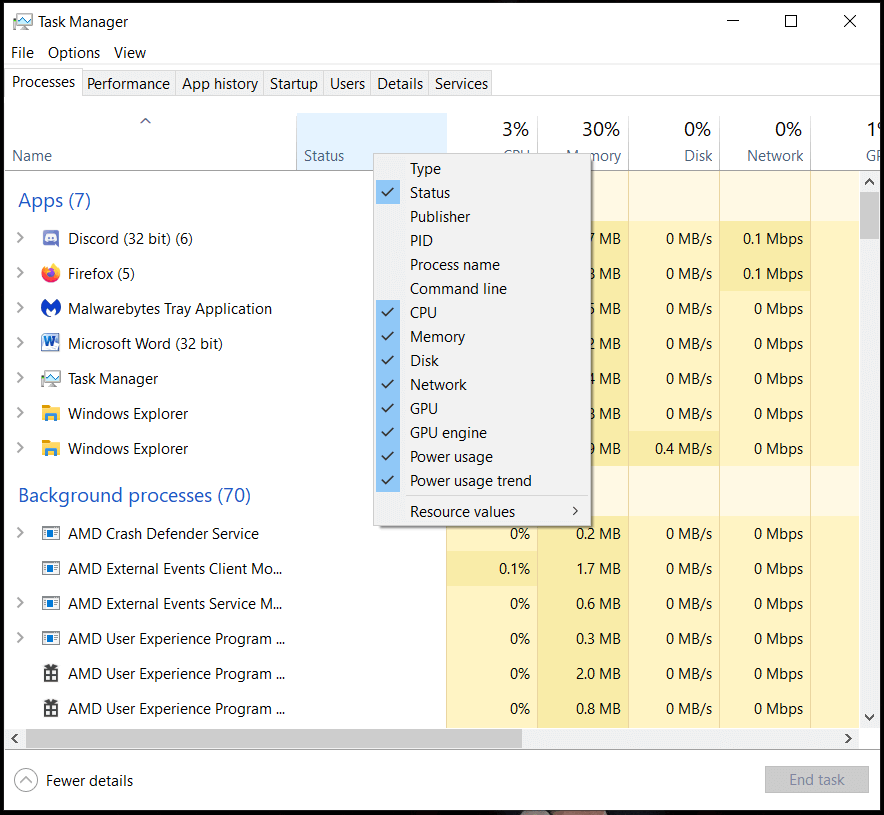Image resolution: width=884 pixels, height=815 pixels.
Task: Sort by the Name column header
Action: (151, 141)
